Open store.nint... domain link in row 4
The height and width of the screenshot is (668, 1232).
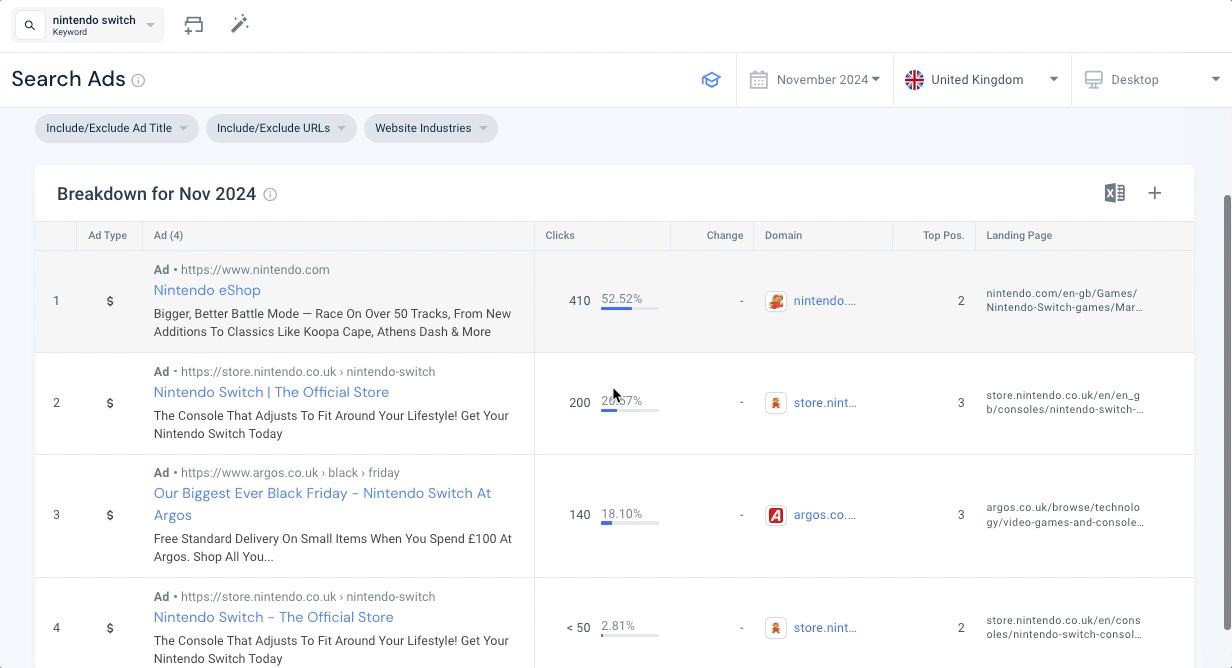pos(825,628)
